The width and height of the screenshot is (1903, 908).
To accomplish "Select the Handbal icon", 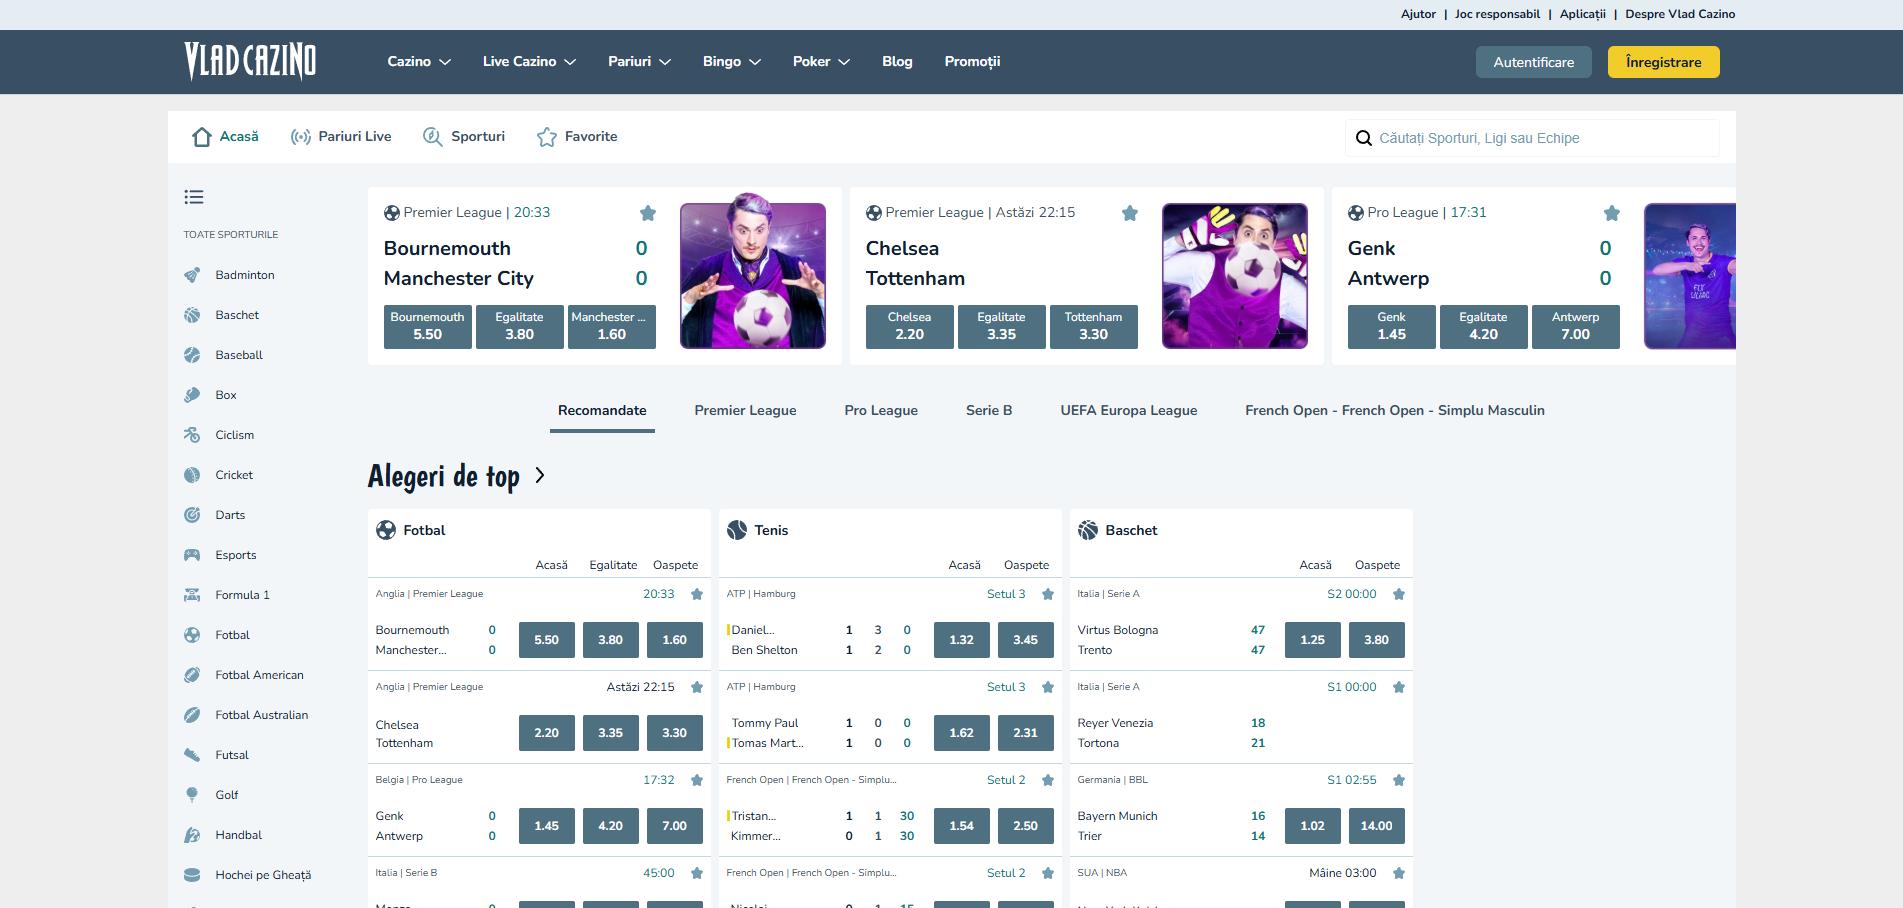I will click(192, 835).
